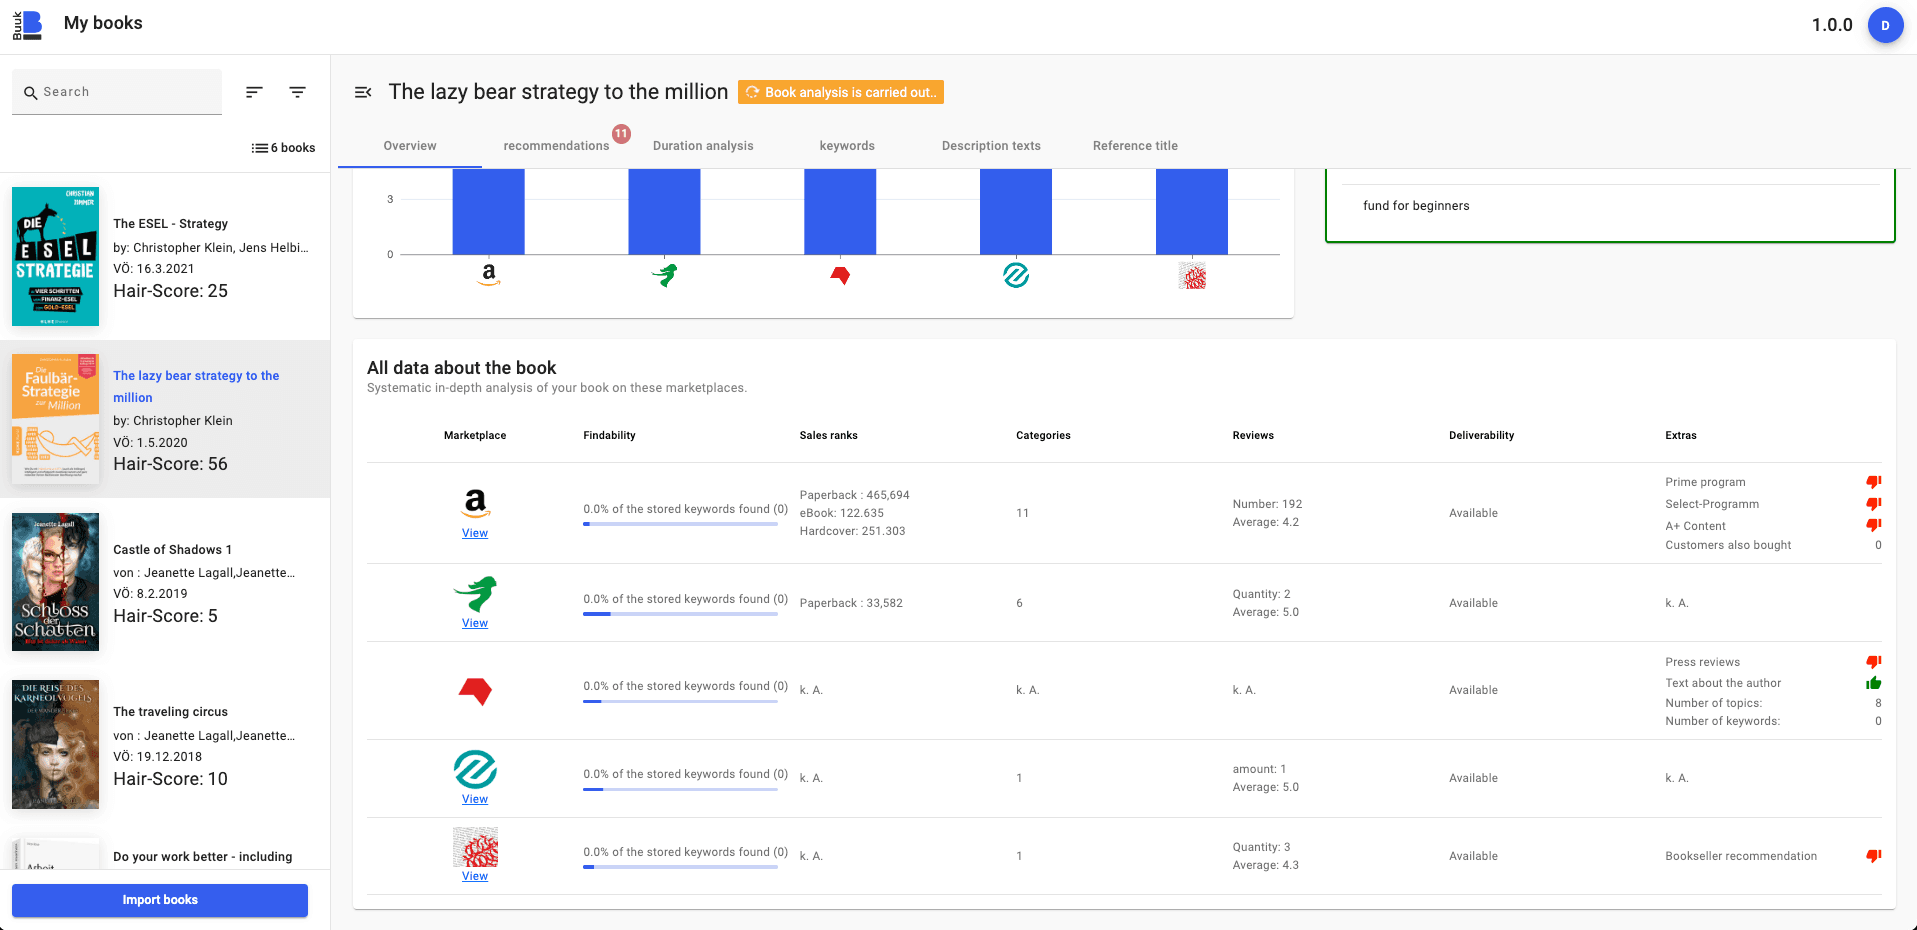The image size is (1917, 930).
Task: Click 'Number of topics:' label
Action: pos(1713,703)
